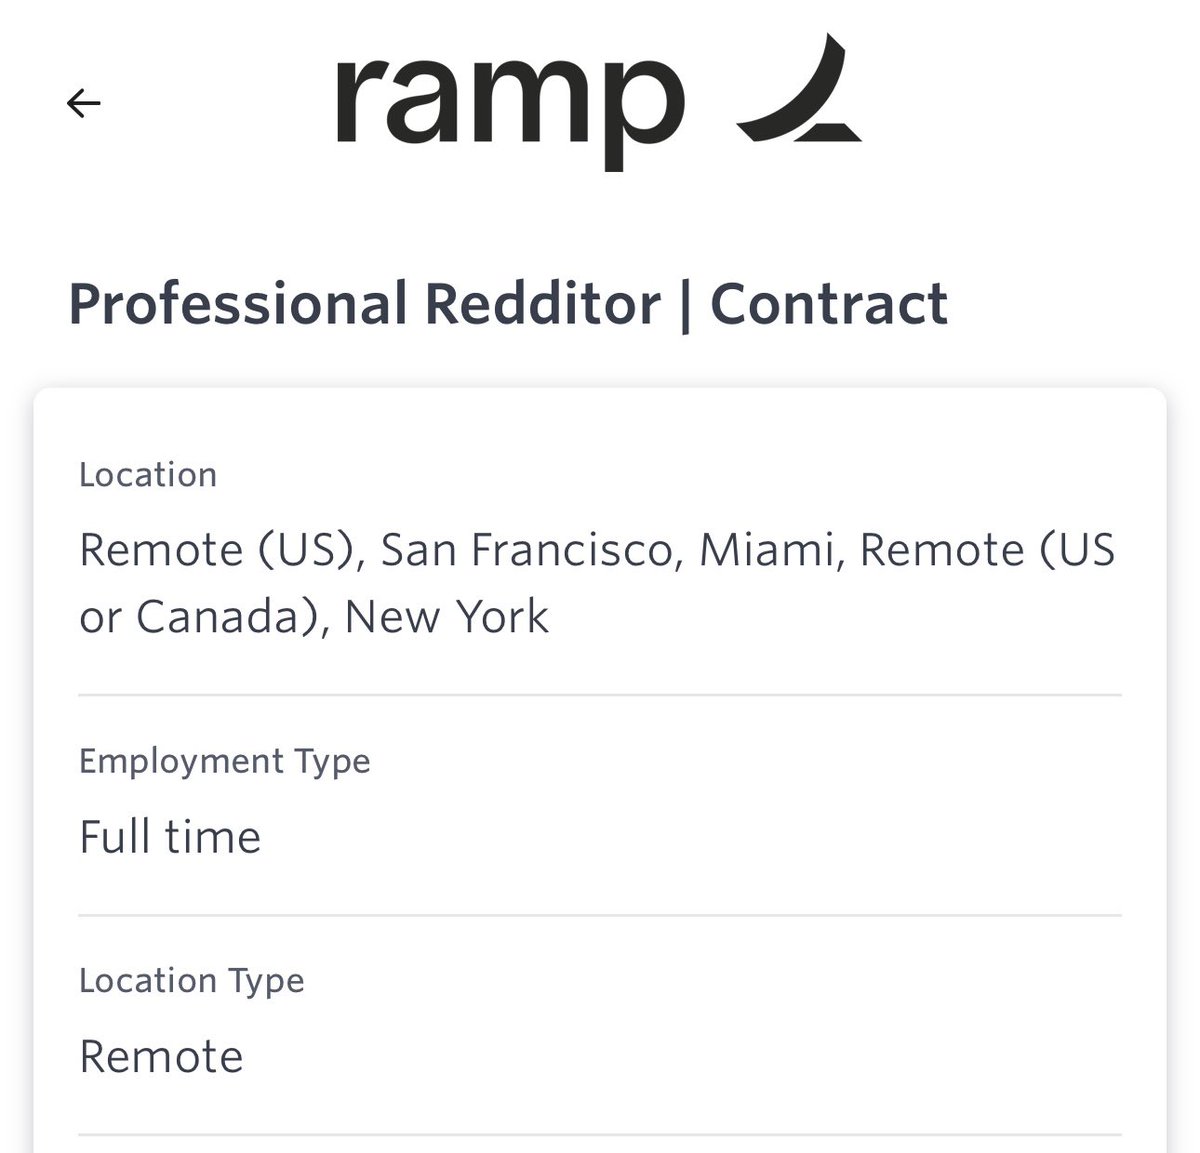This screenshot has width=1200, height=1153.
Task: Click the "Full time" value
Action: pos(170,837)
